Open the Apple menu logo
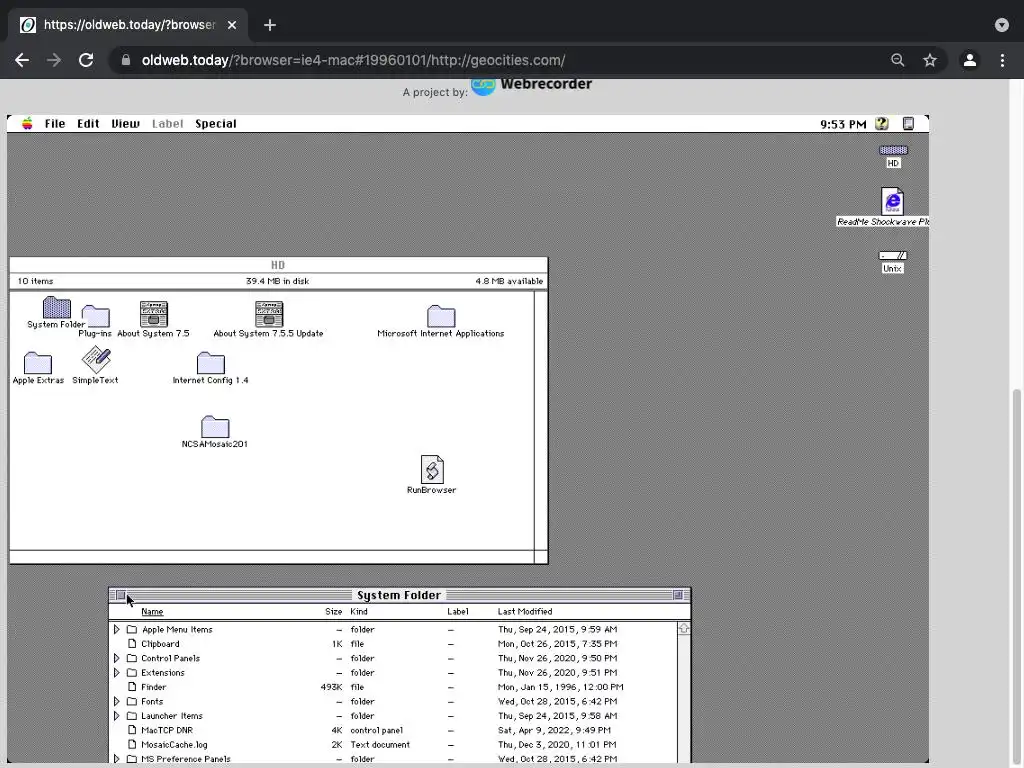 pos(27,123)
